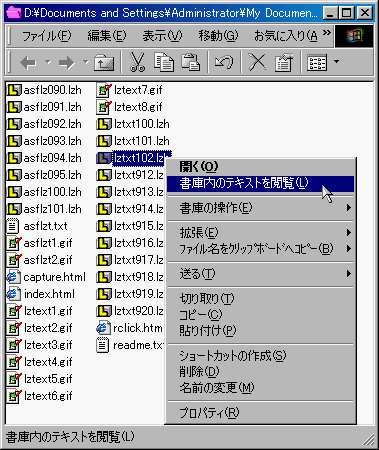Click the Cut scissors toolbar icon
This screenshot has height=450, width=379.
pyautogui.click(x=137, y=62)
